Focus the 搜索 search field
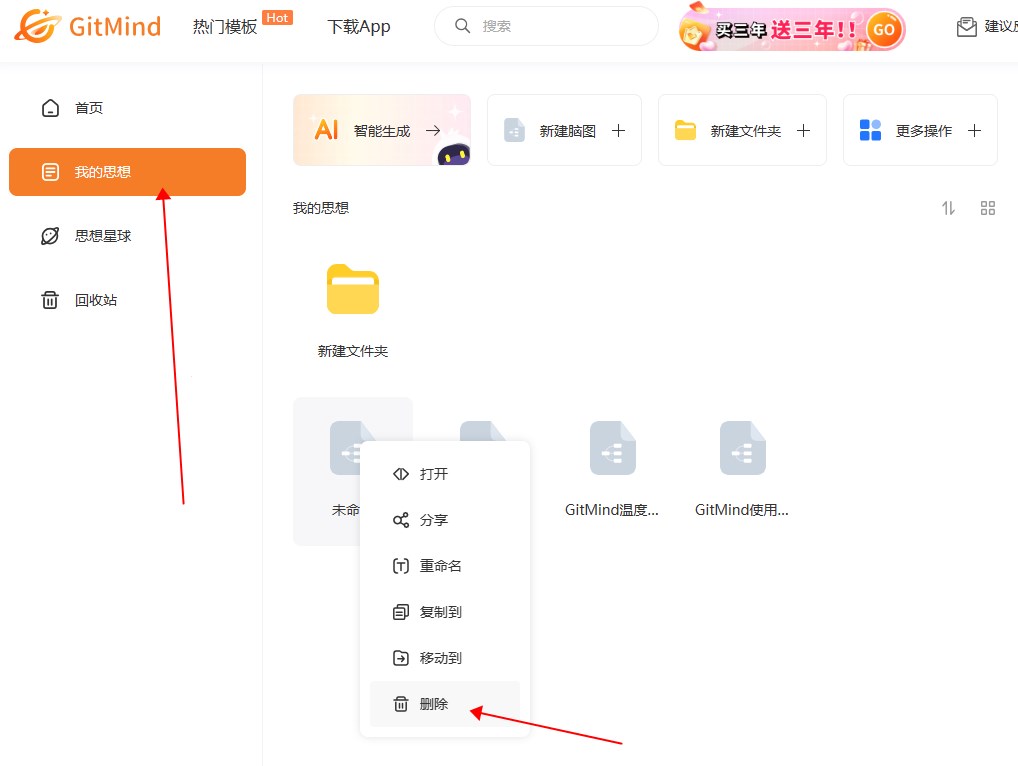1018x766 pixels. click(x=546, y=26)
